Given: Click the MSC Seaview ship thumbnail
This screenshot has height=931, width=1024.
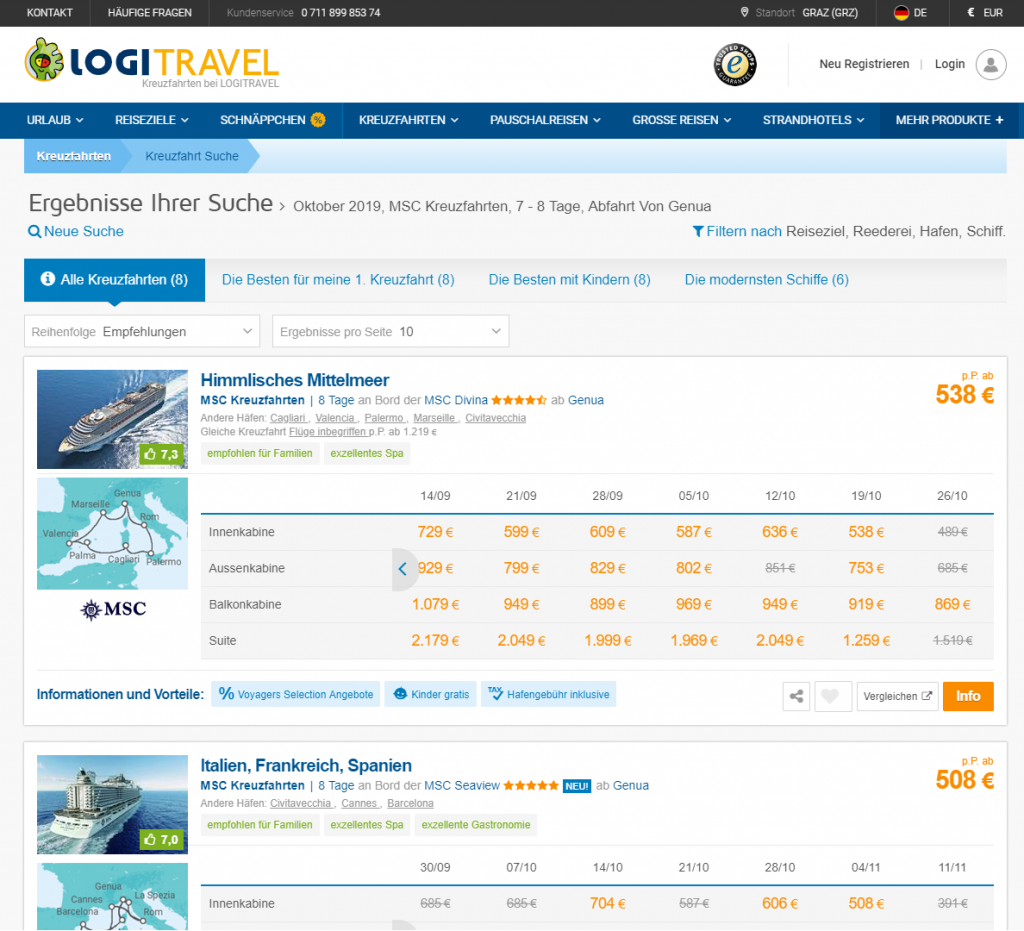Looking at the screenshot, I should tap(112, 804).
